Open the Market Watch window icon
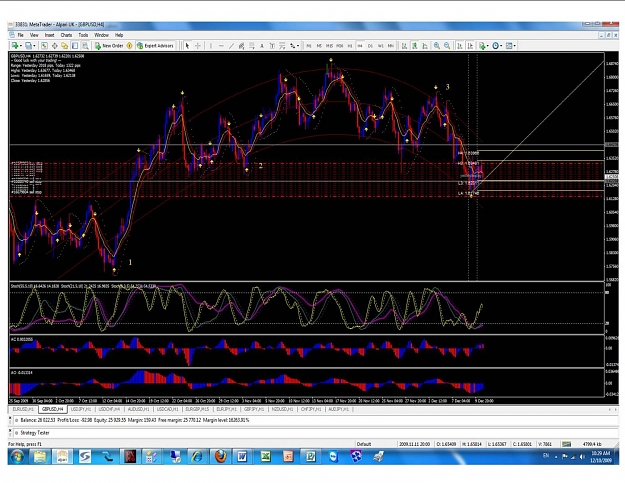Screen dimensions: 625x483 [44, 46]
